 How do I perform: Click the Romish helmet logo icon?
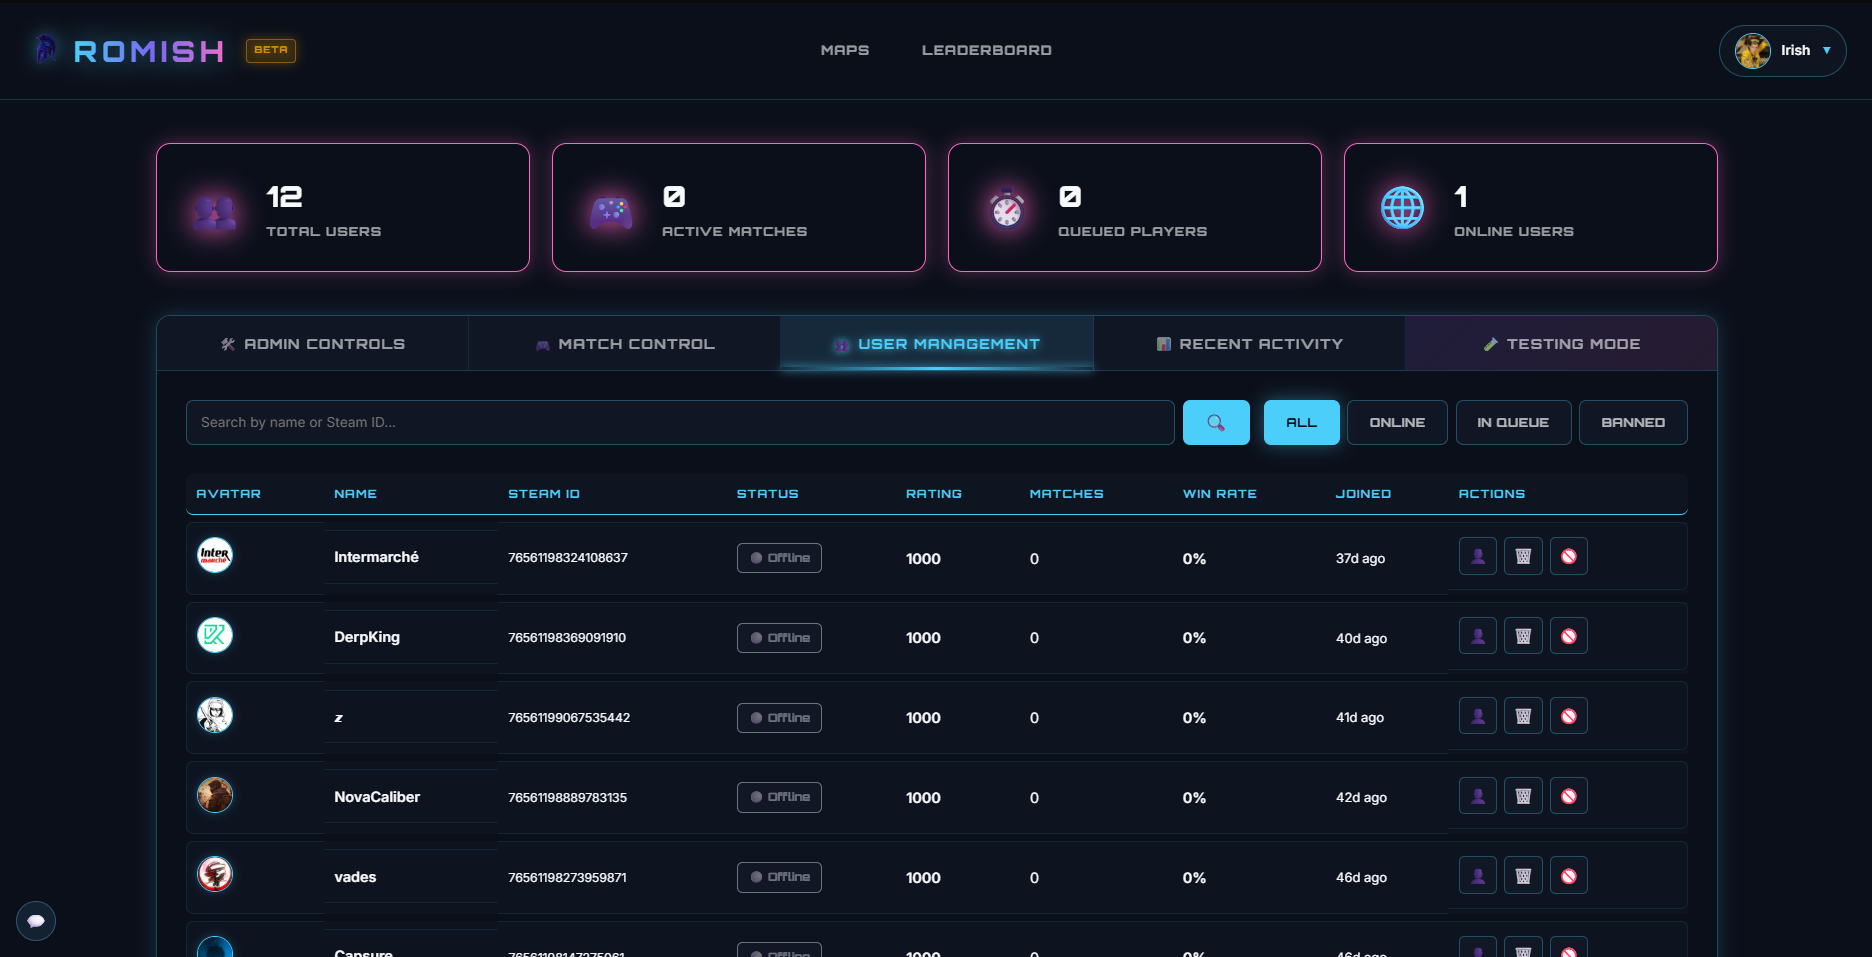(x=44, y=49)
